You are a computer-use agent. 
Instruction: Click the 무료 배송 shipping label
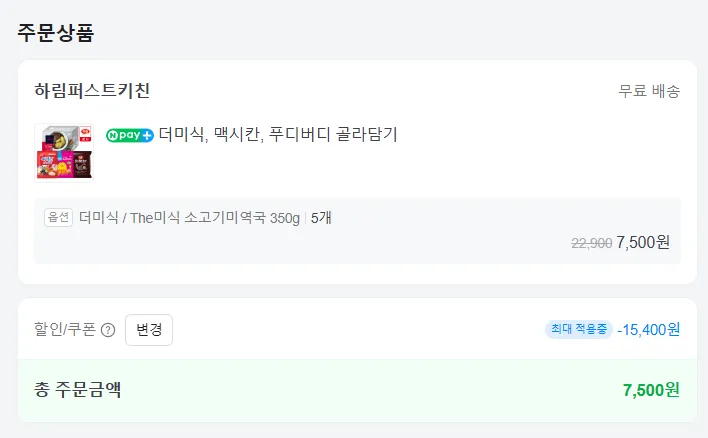click(x=649, y=91)
